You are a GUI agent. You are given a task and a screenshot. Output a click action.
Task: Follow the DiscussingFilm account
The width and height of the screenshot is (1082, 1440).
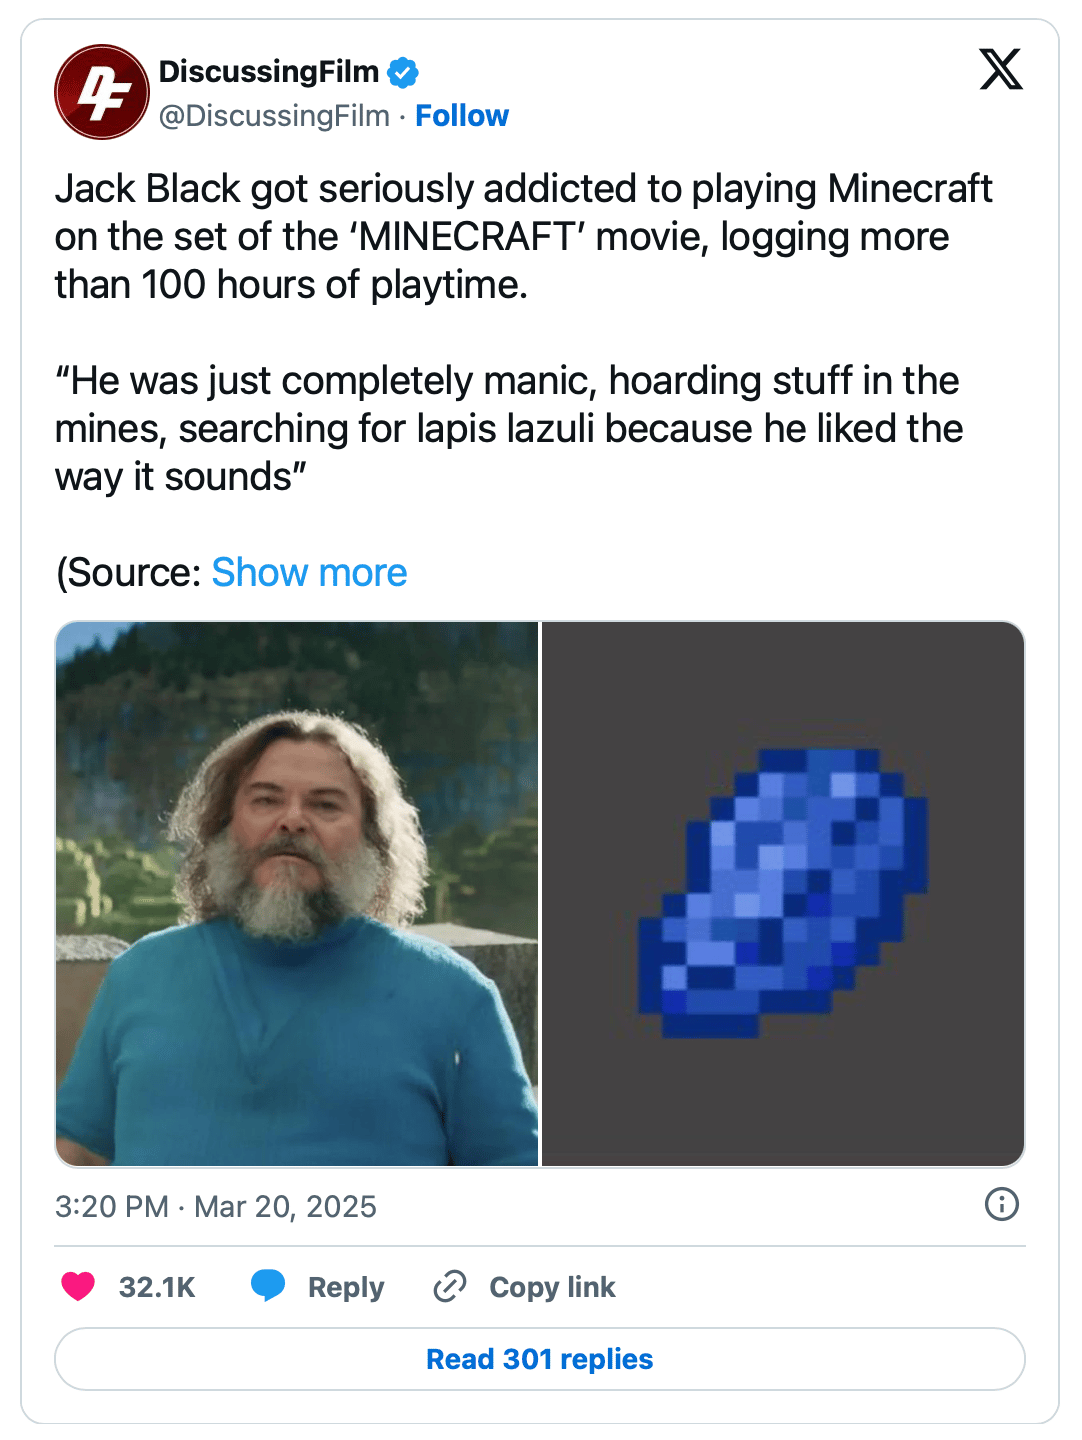462,116
